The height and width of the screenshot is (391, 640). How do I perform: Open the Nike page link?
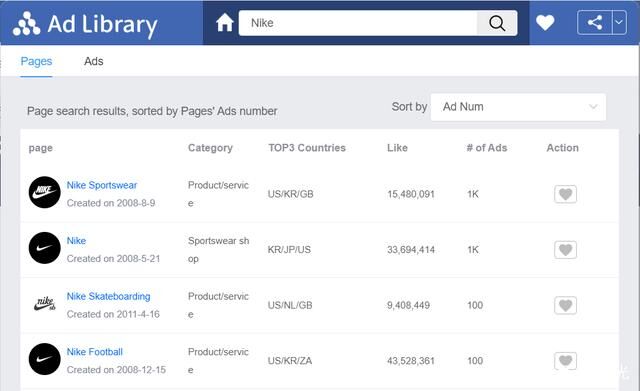(76, 241)
